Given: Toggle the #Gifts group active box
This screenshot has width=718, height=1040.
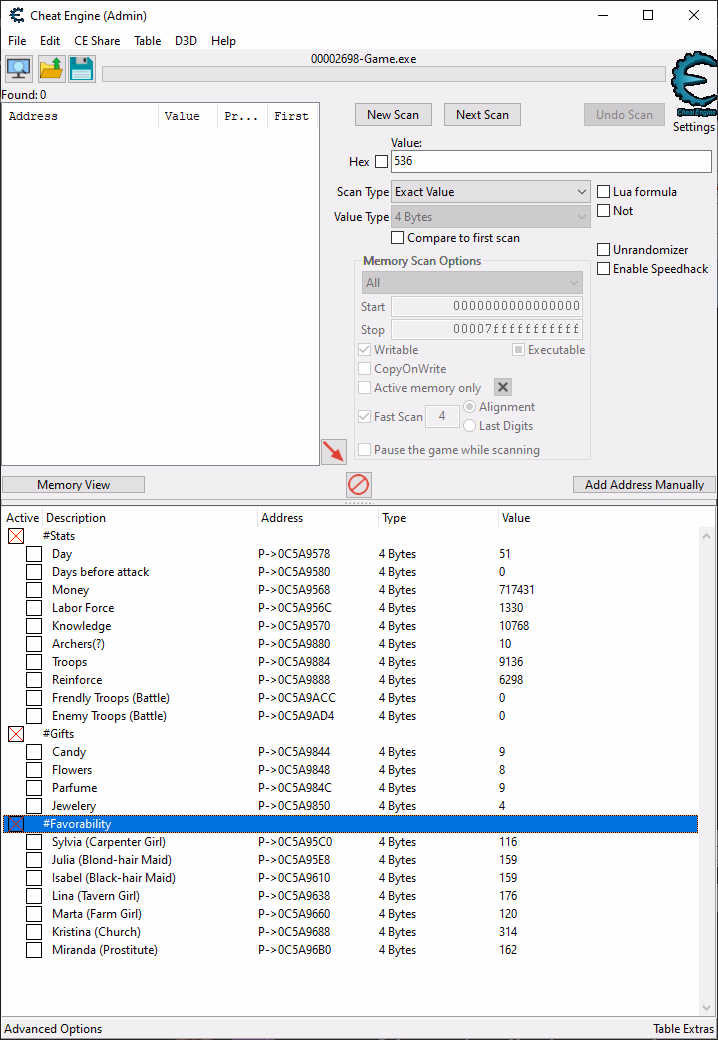Looking at the screenshot, I should [16, 734].
